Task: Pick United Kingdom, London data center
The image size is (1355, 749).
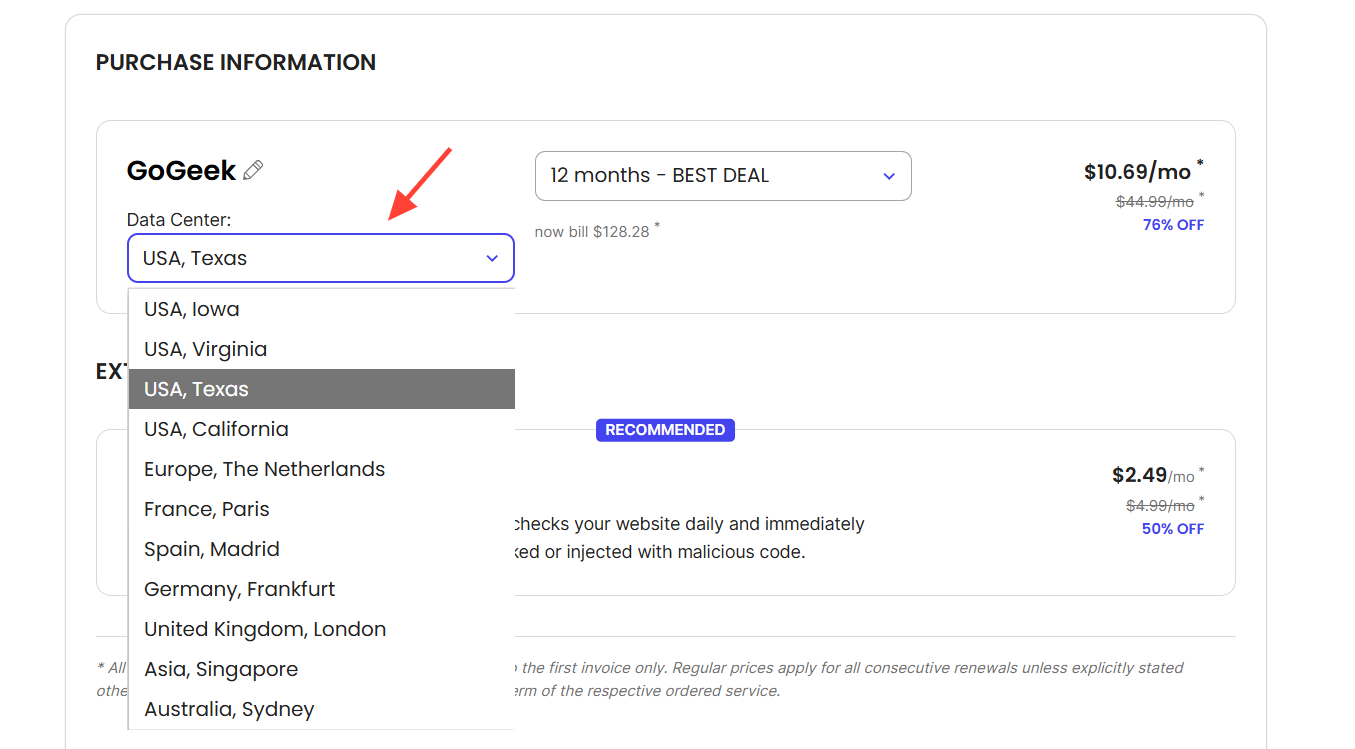Action: coord(321,629)
